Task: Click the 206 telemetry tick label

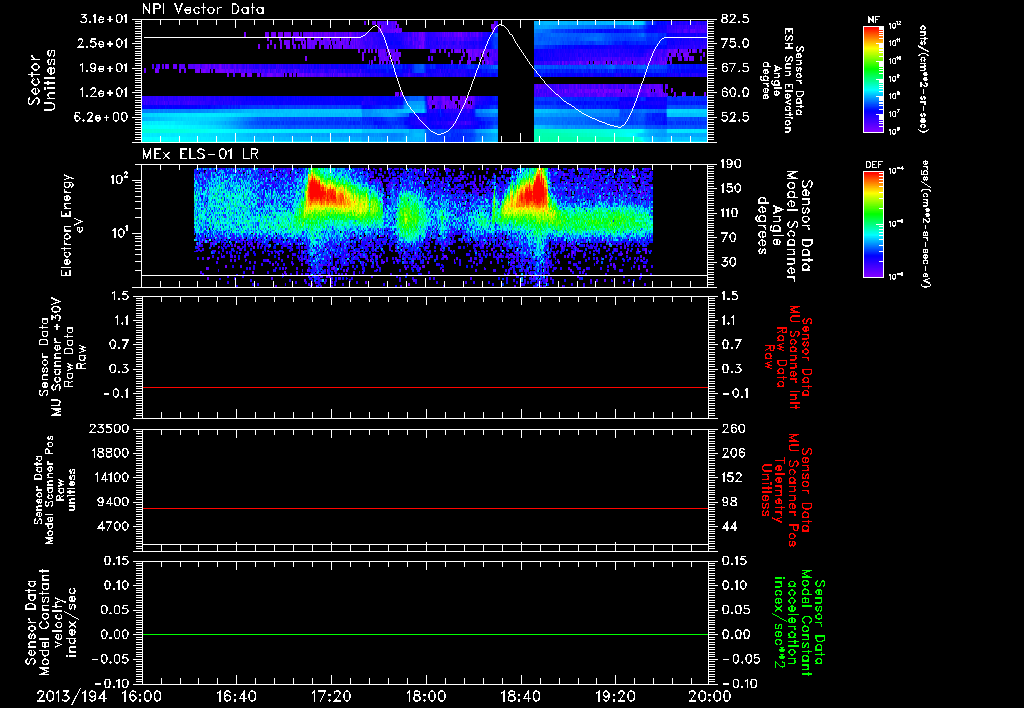Action: pos(733,453)
